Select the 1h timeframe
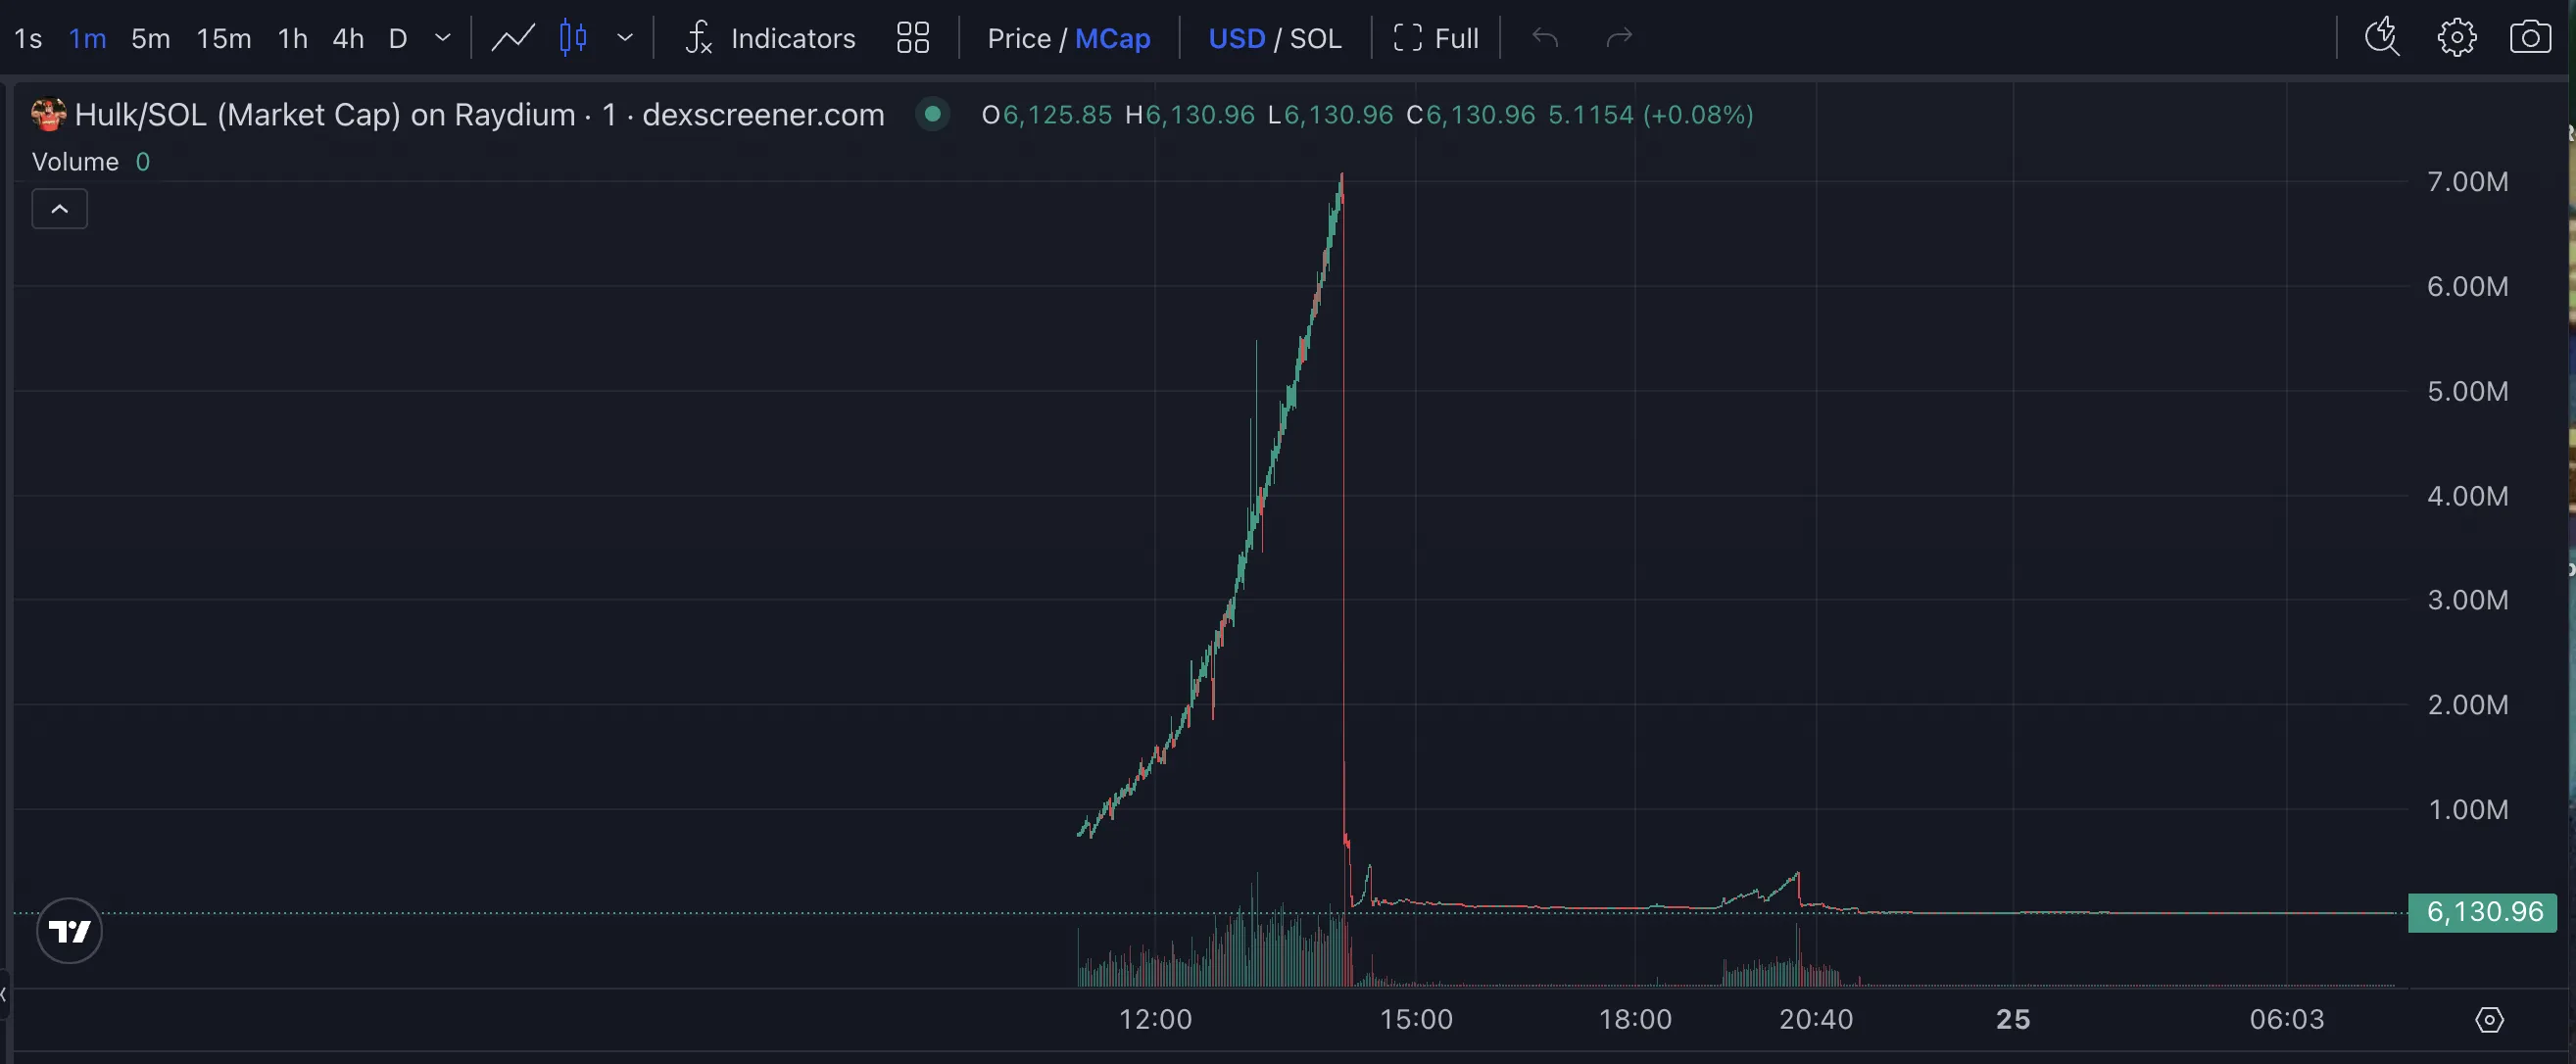The height and width of the screenshot is (1064, 2576). click(x=292, y=38)
